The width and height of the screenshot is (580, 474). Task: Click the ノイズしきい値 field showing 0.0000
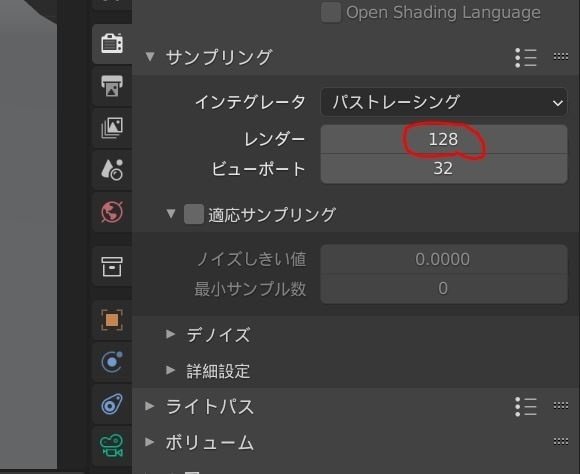(x=444, y=259)
